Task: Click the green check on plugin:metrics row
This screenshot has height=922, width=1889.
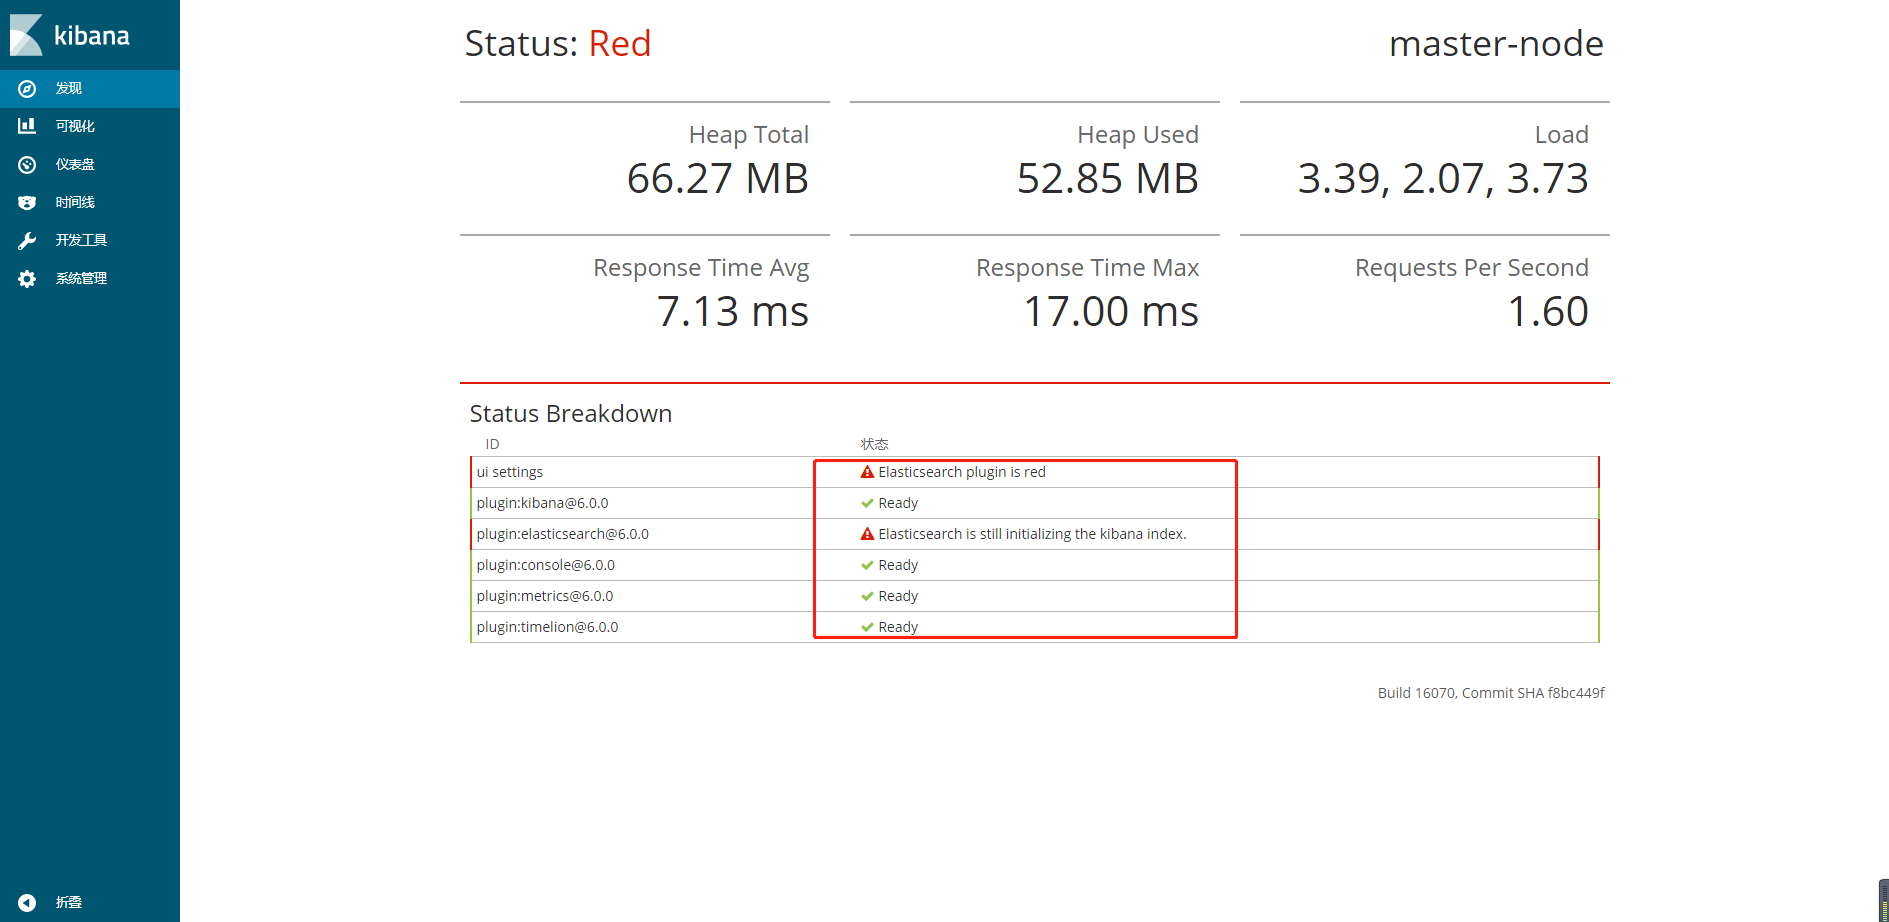Action: pos(867,596)
